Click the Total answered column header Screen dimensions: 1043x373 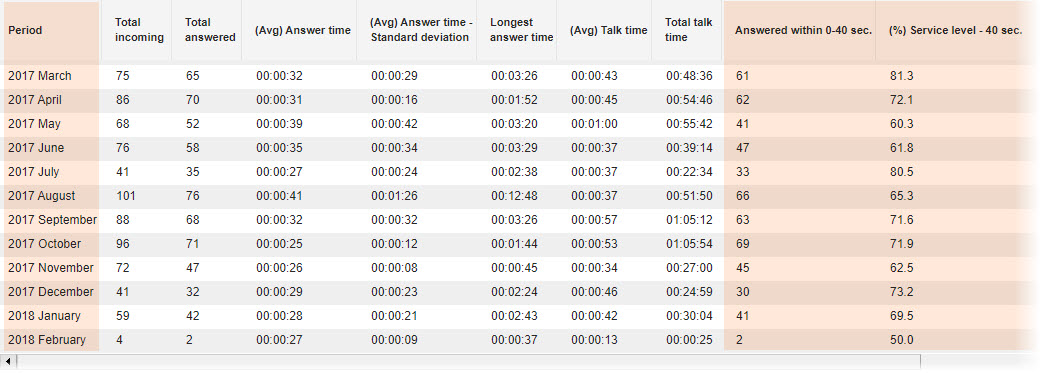click(x=209, y=30)
